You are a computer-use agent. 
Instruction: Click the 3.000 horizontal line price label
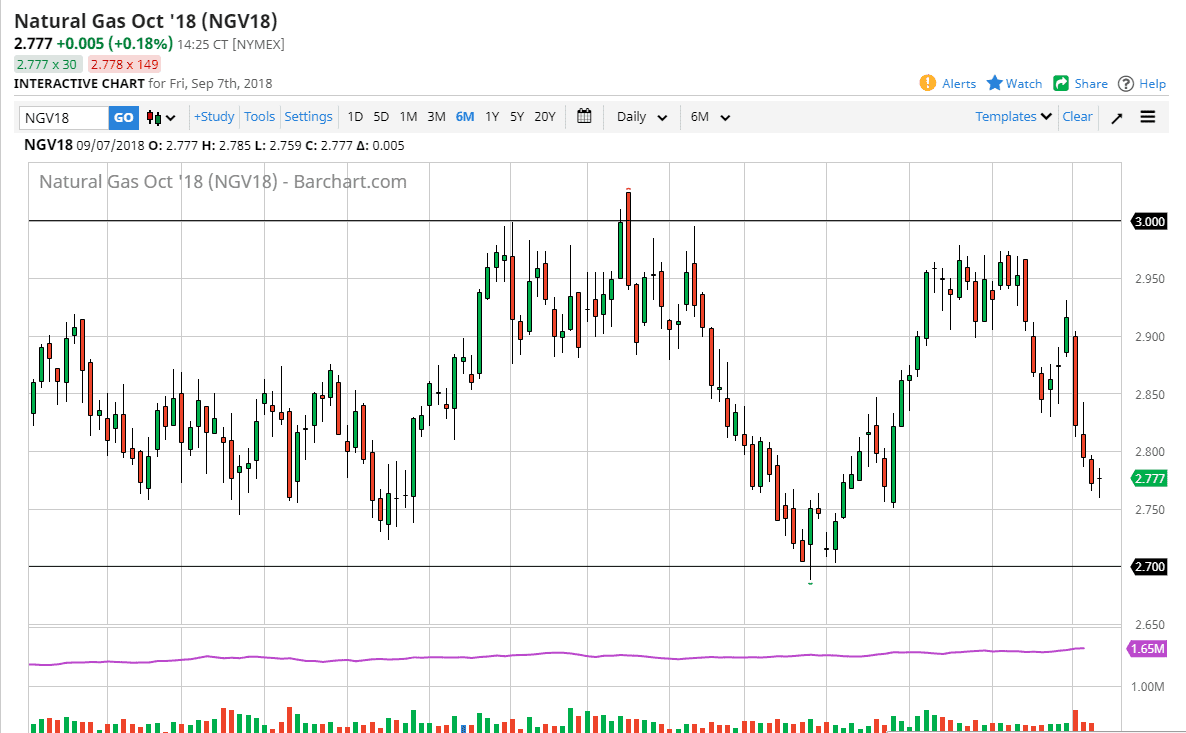click(1149, 221)
